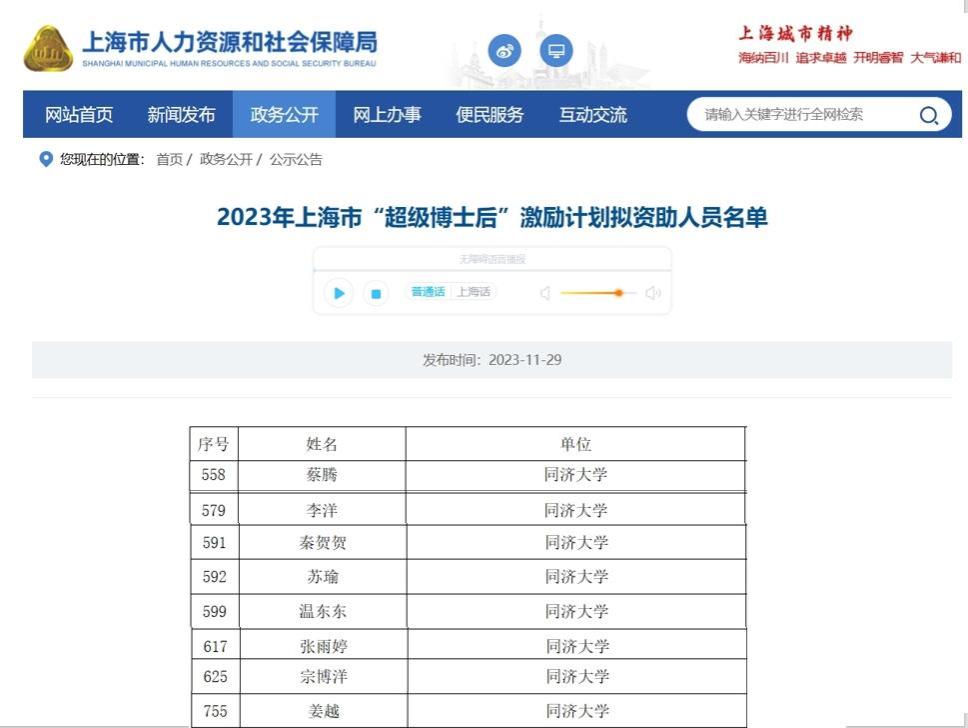Click the Weibo icon in header
Viewport: 968px width, 728px height.
pos(505,50)
